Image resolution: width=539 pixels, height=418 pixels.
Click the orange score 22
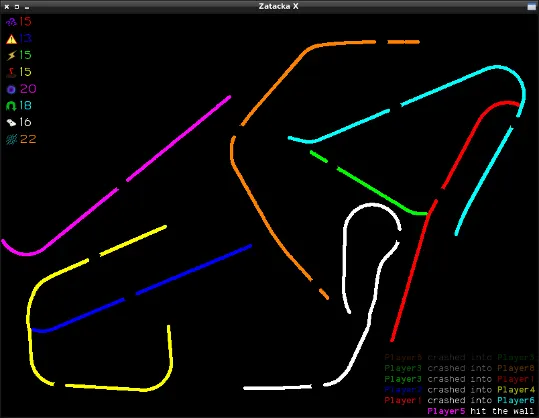point(28,139)
